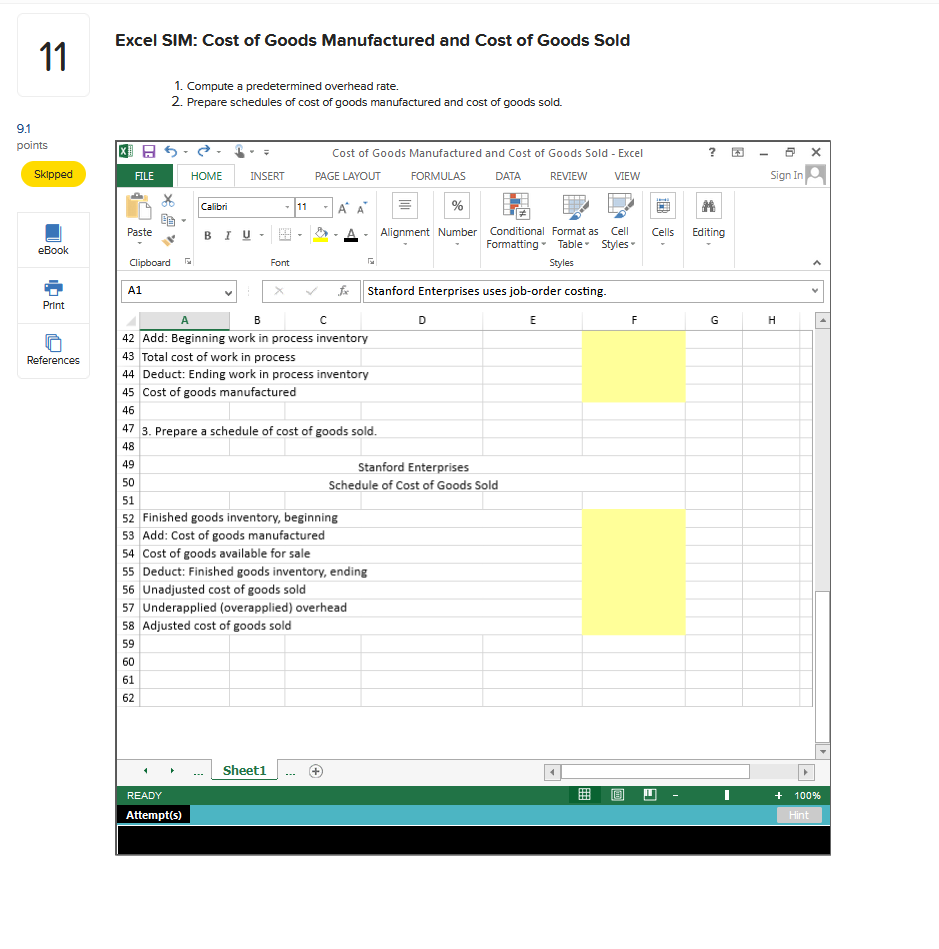Add a new sheet with plus icon
This screenshot has width=939, height=949.
coord(315,771)
